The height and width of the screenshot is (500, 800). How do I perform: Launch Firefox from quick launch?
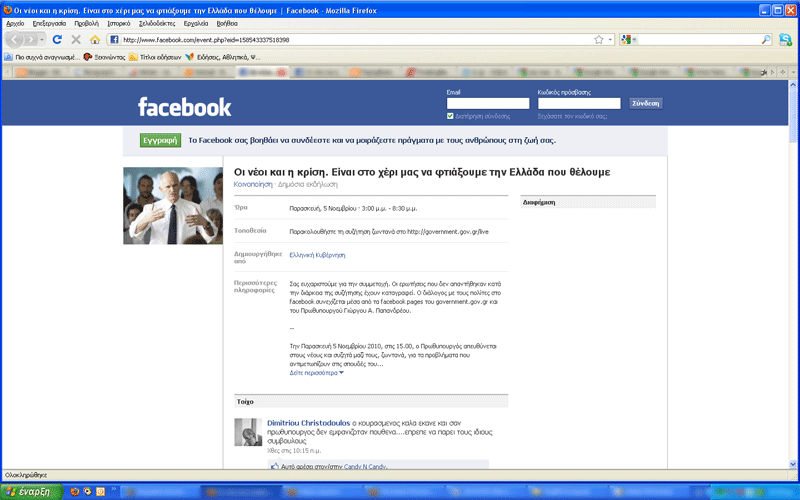pyautogui.click(x=75, y=492)
